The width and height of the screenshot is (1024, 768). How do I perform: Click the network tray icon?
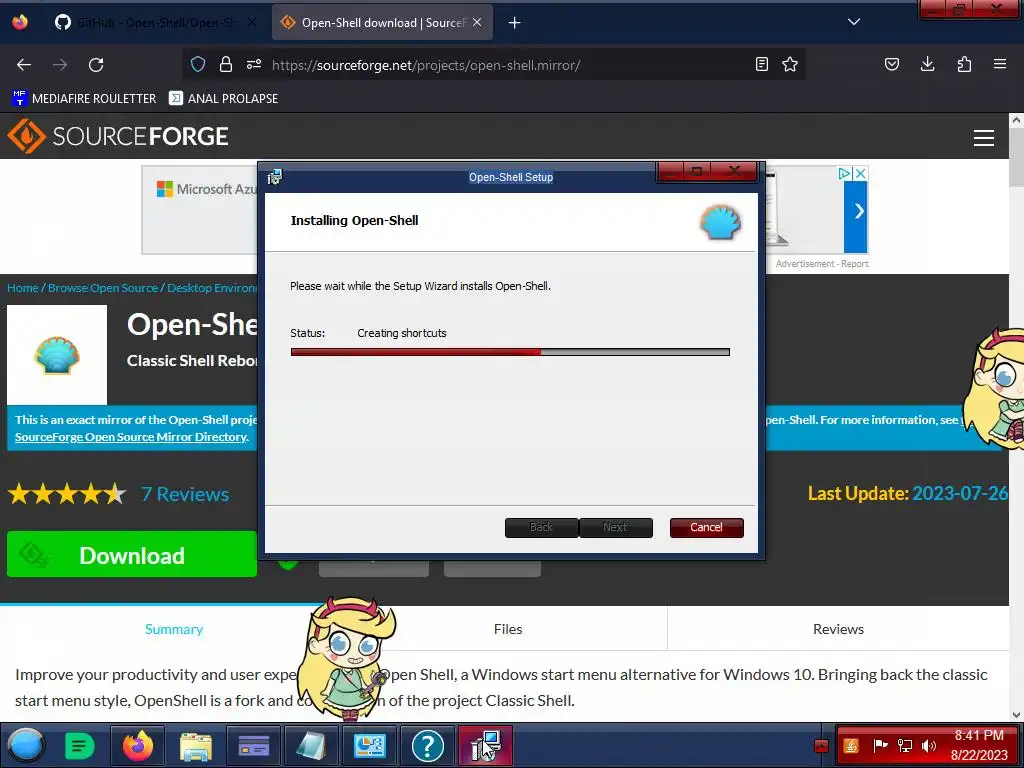coord(904,746)
